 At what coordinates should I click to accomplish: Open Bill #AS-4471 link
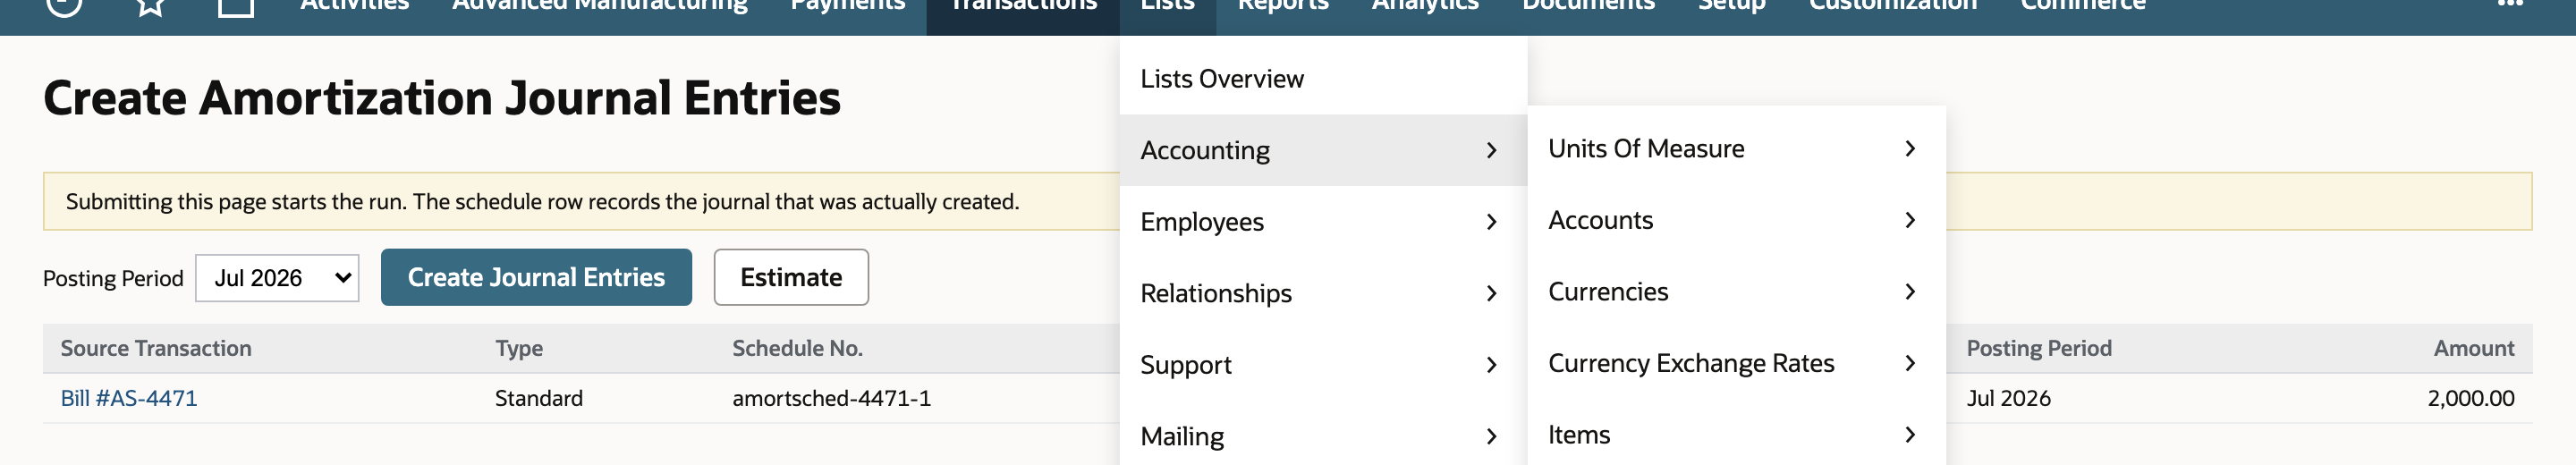pos(129,398)
